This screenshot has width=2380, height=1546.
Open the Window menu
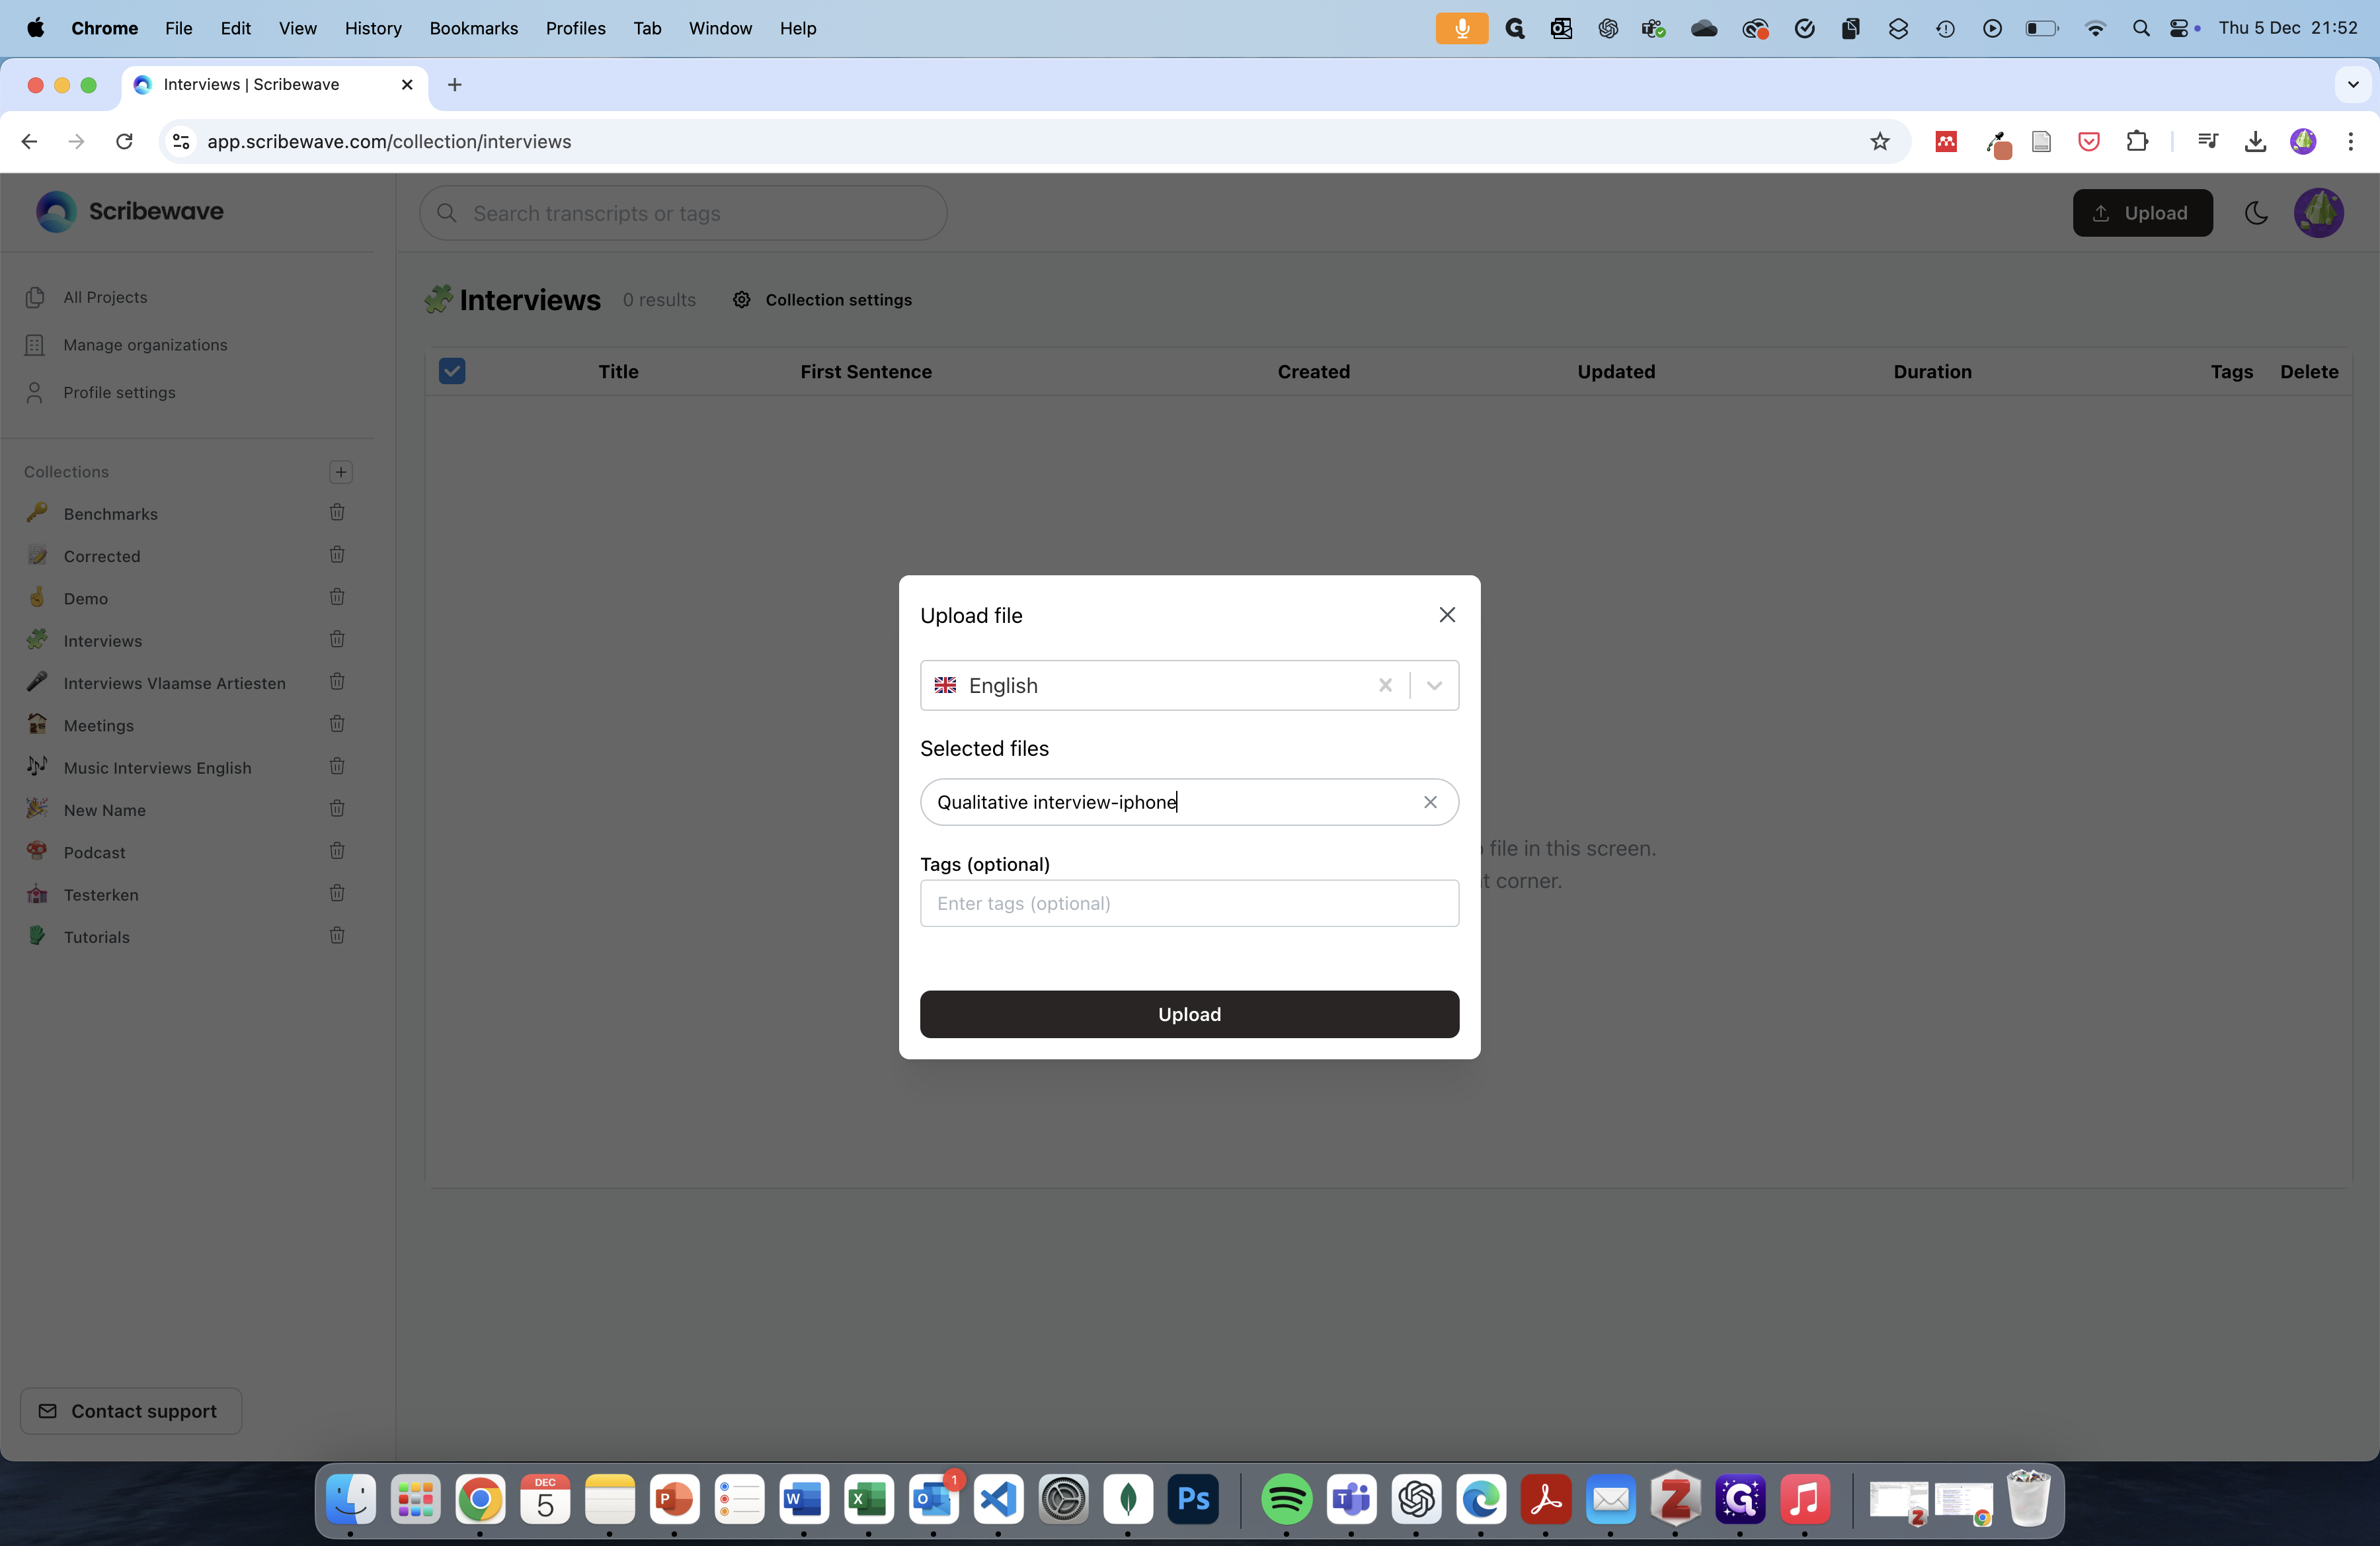point(720,28)
